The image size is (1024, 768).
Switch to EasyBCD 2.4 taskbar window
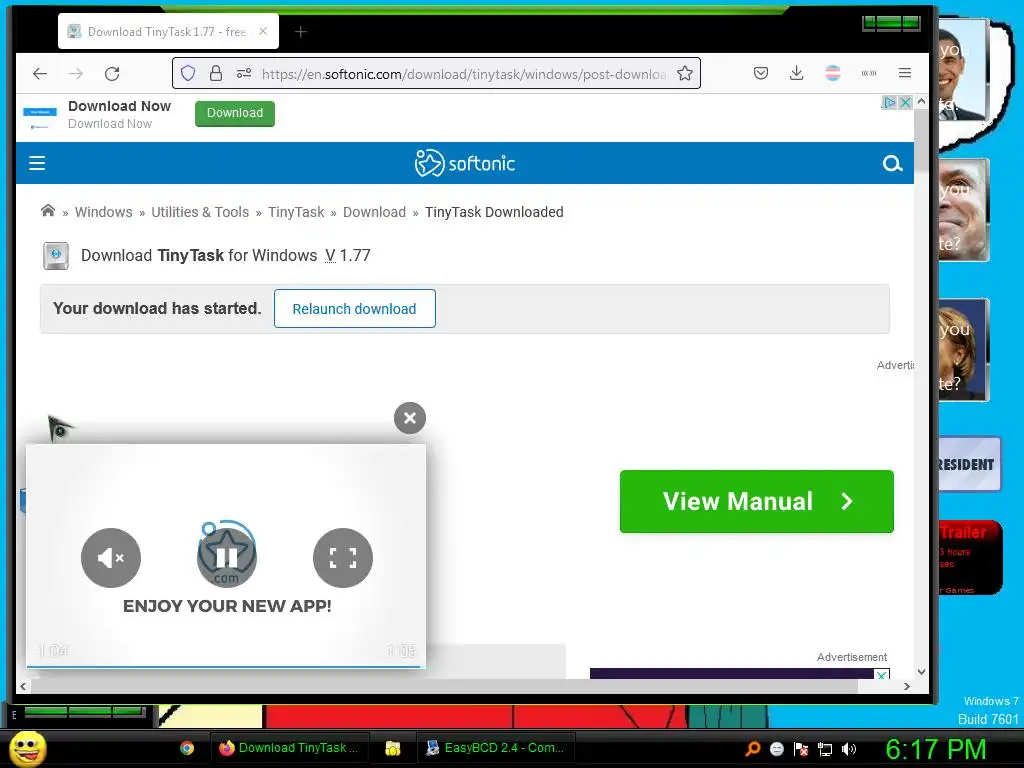496,748
